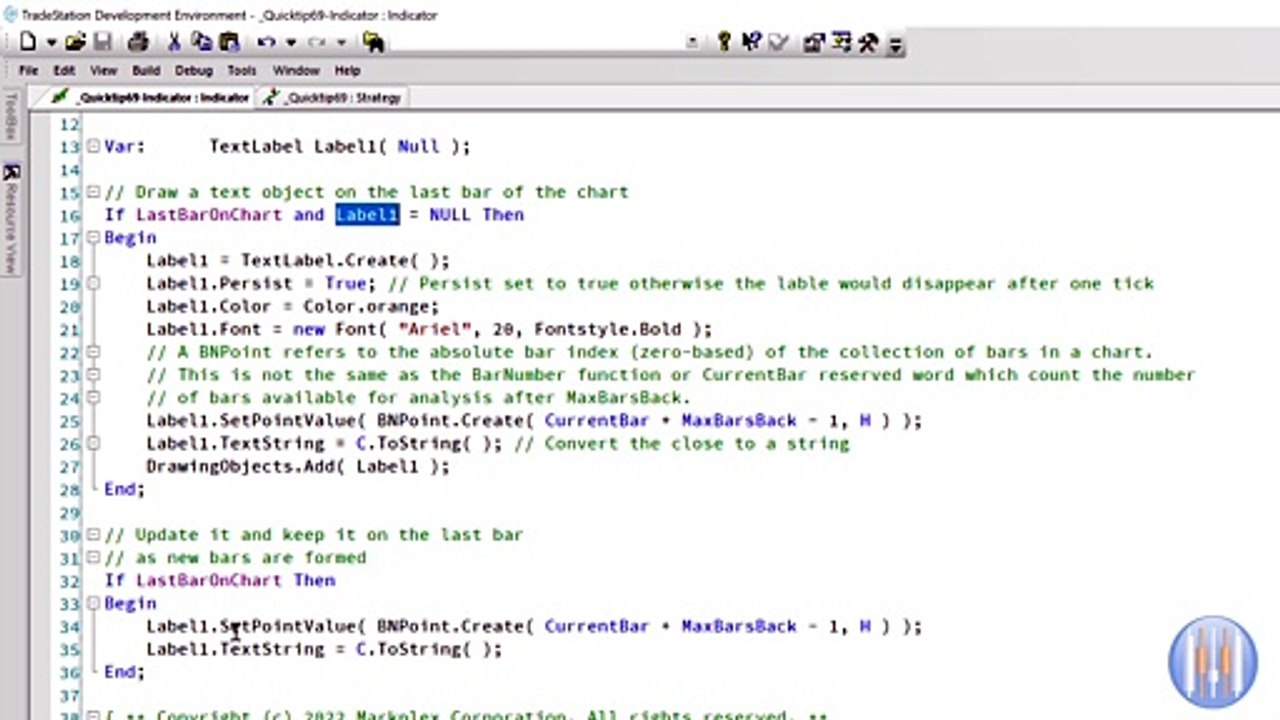This screenshot has width=1280, height=720.
Task: Click LastBarOnChart on line 16
Action: click(x=209, y=215)
